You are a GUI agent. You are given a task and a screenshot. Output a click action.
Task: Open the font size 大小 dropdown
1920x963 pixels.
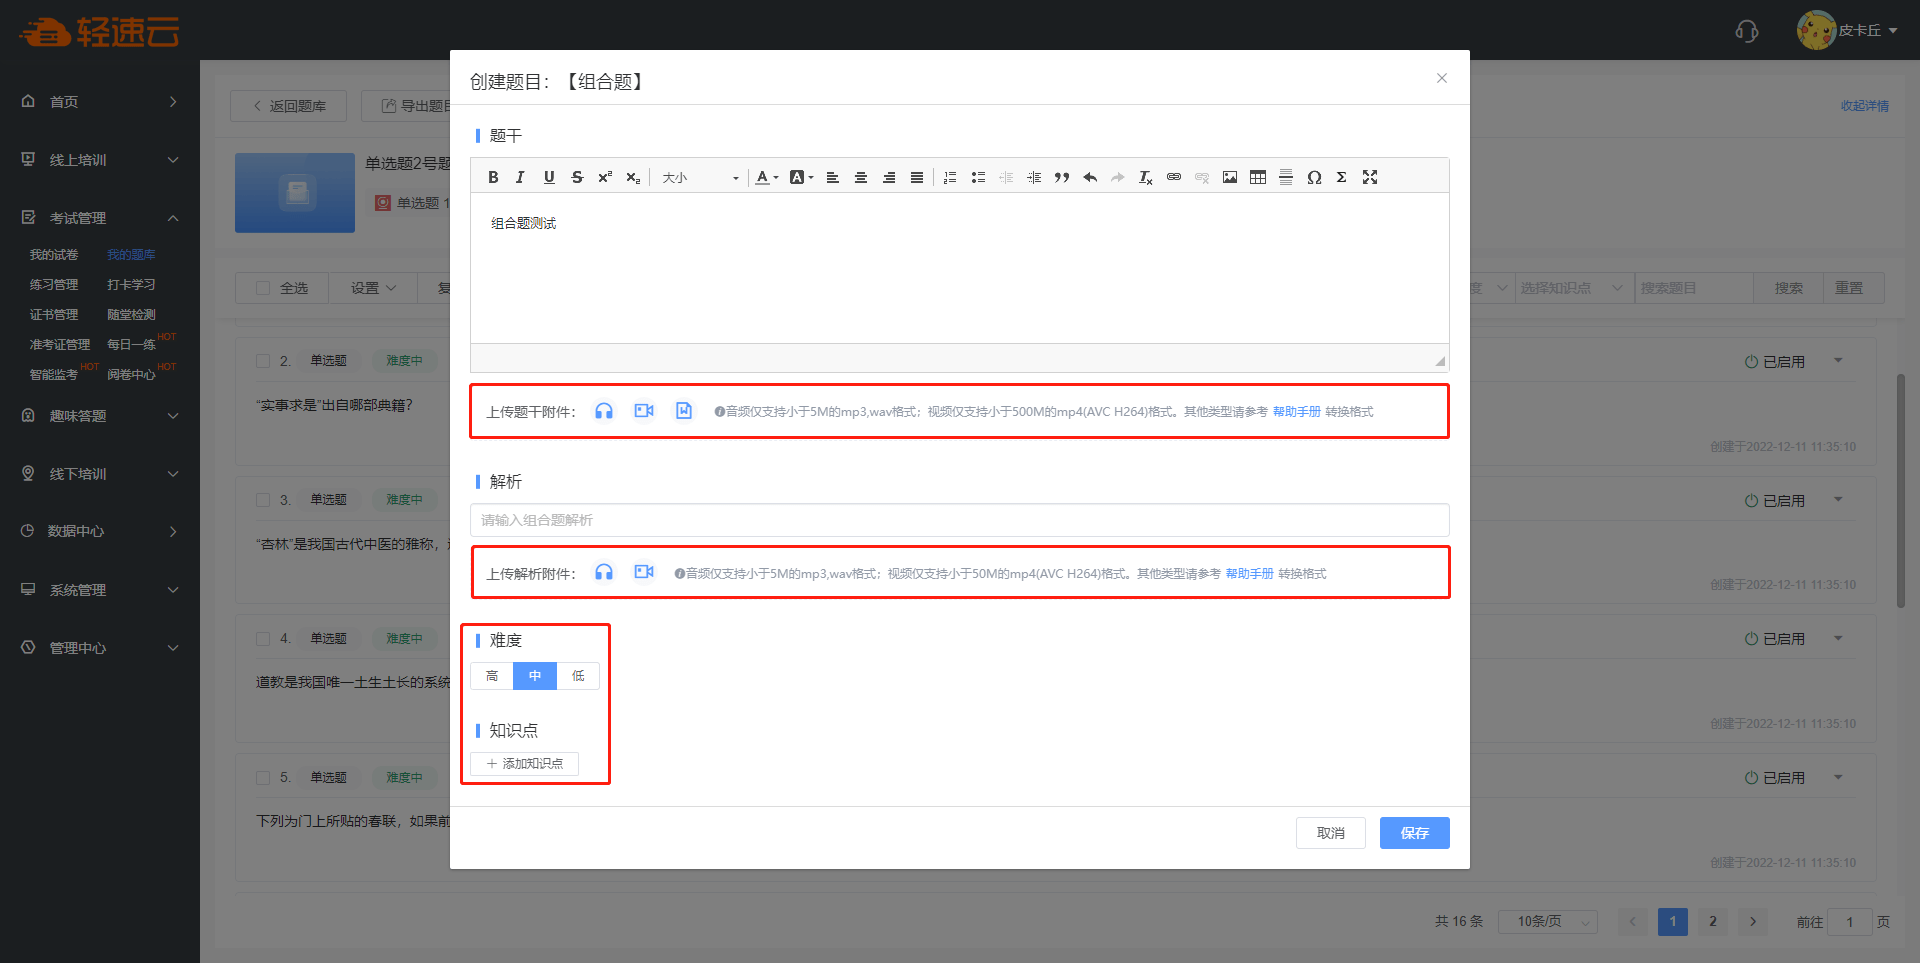(x=700, y=178)
